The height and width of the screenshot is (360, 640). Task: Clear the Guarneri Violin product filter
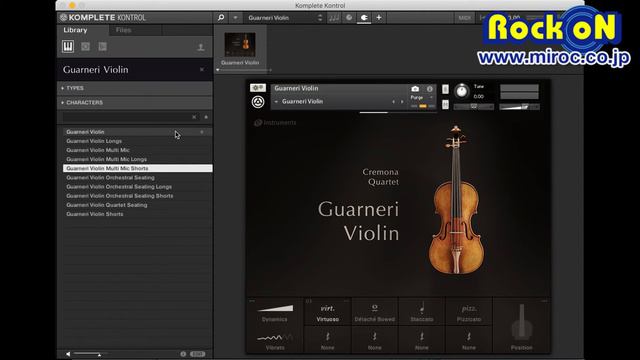pyautogui.click(x=202, y=70)
